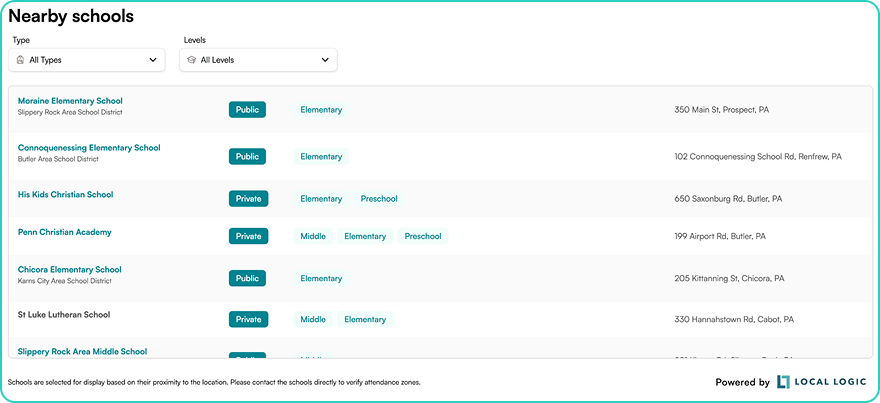This screenshot has height=403, width=880.
Task: Click the graduation cap icon in Levels filter
Action: 191,60
